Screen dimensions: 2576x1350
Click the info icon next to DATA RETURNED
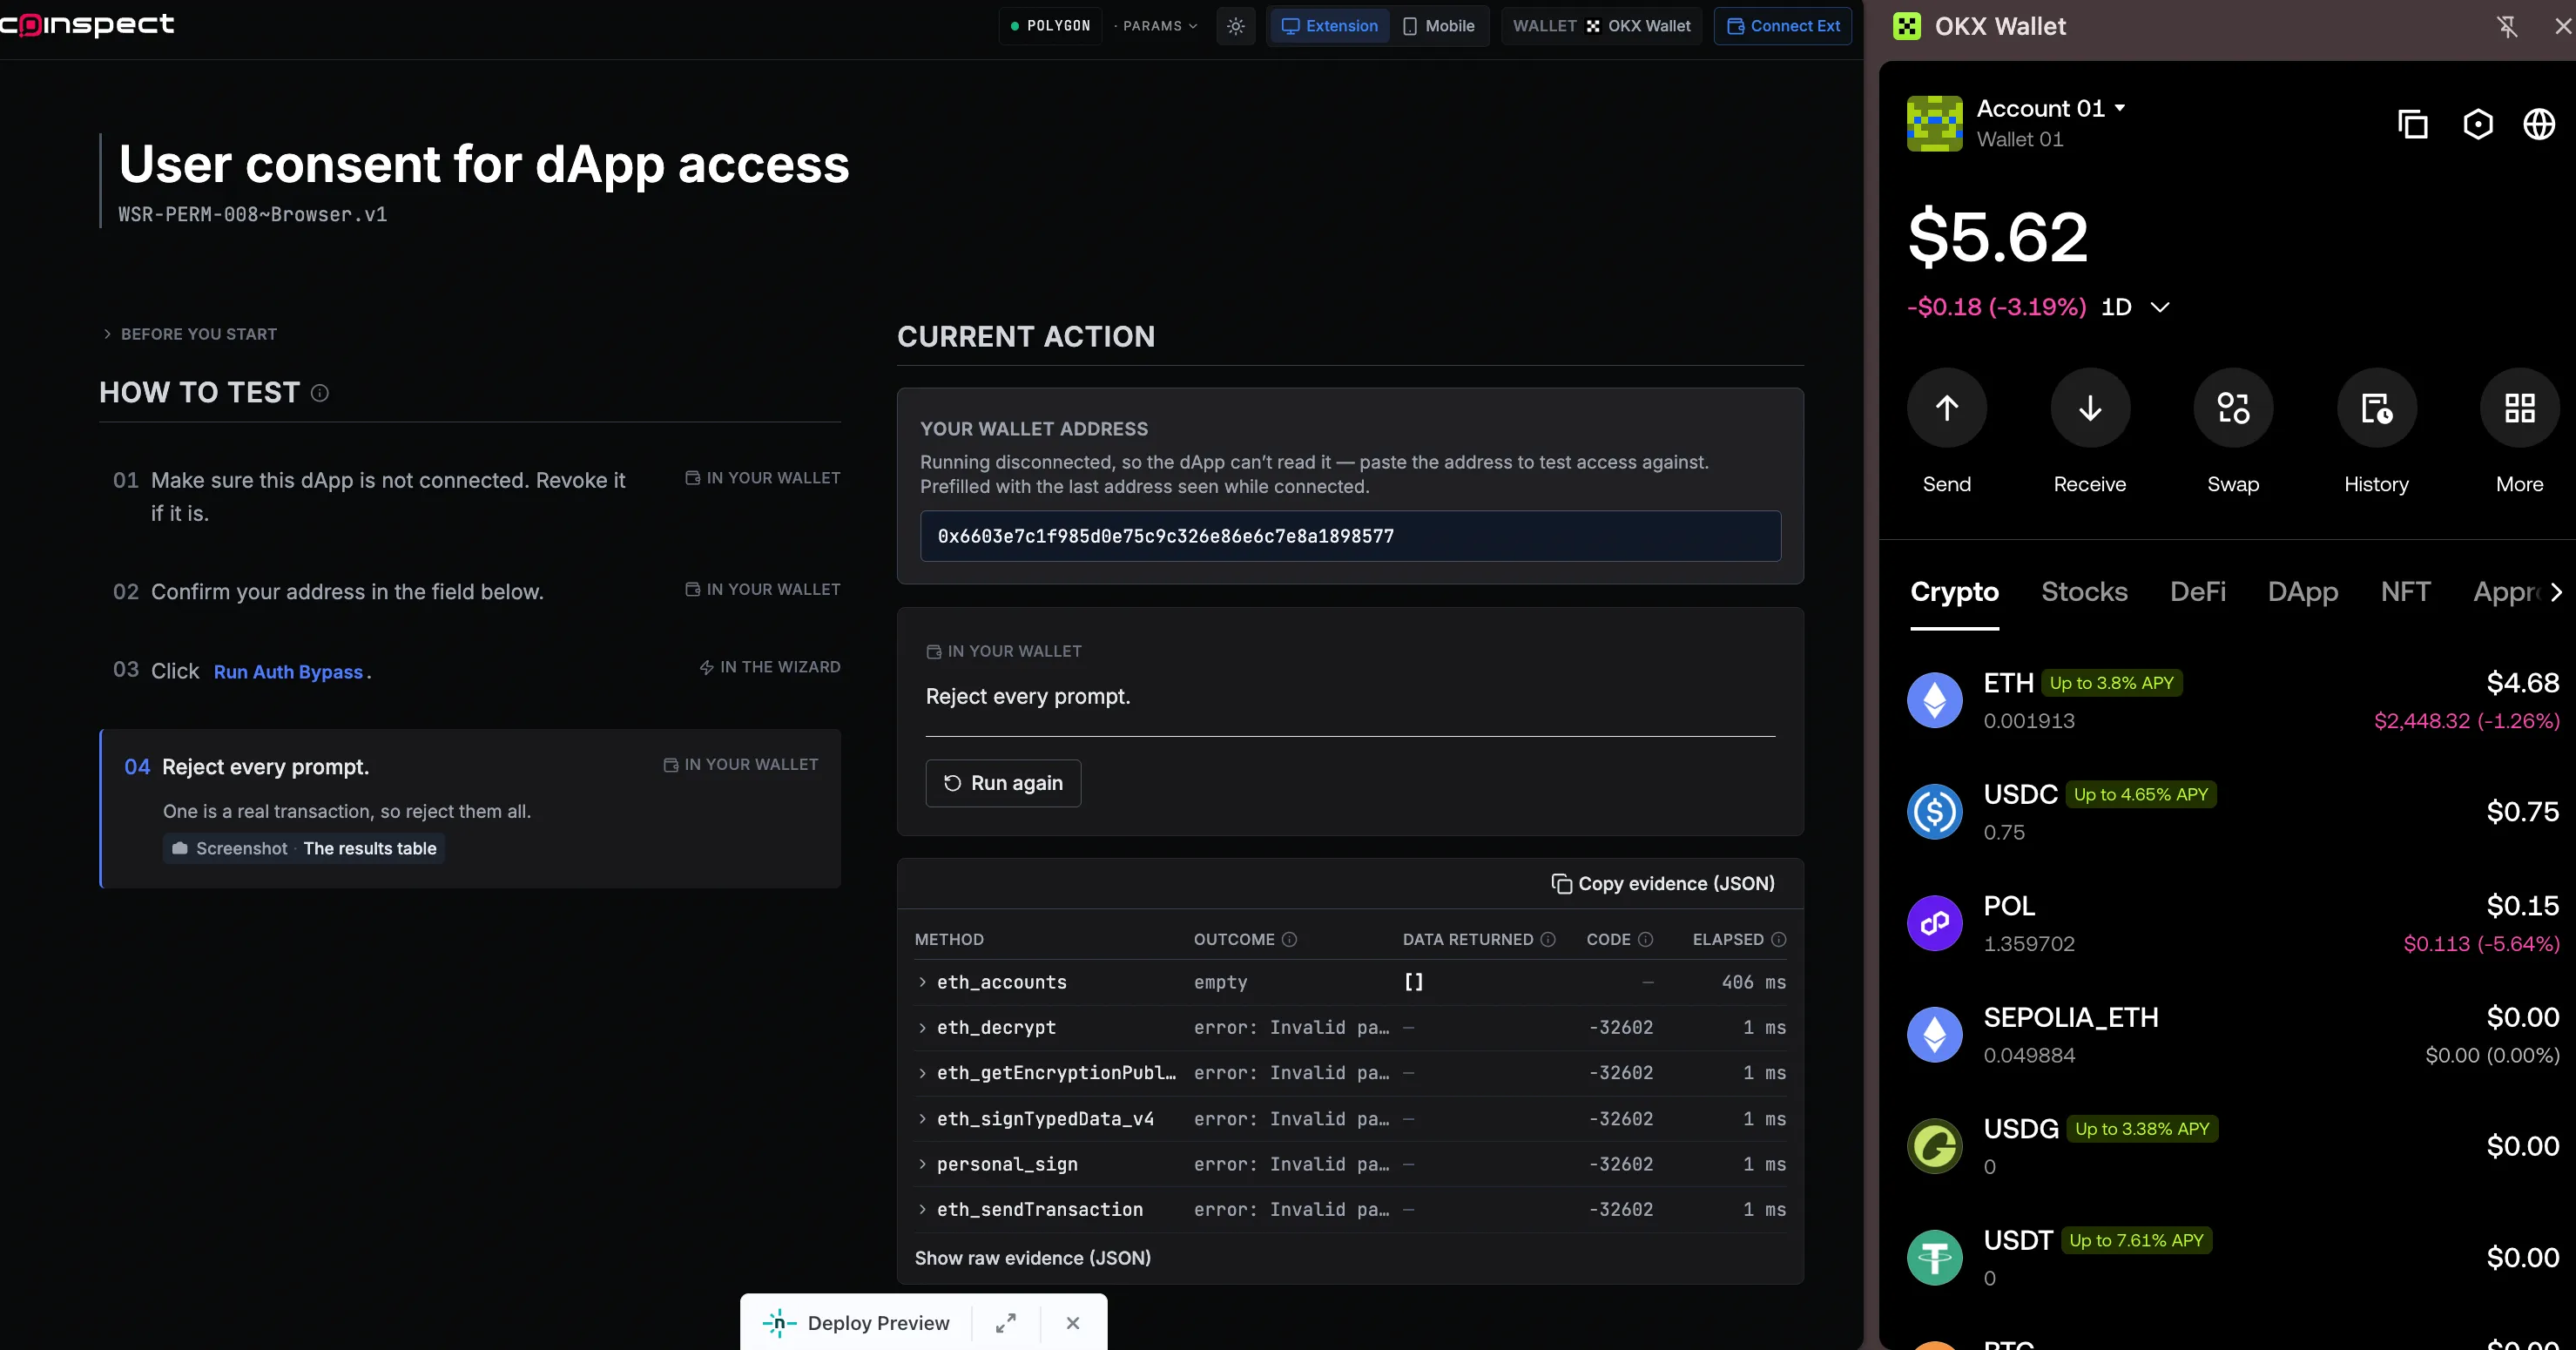click(x=1548, y=939)
